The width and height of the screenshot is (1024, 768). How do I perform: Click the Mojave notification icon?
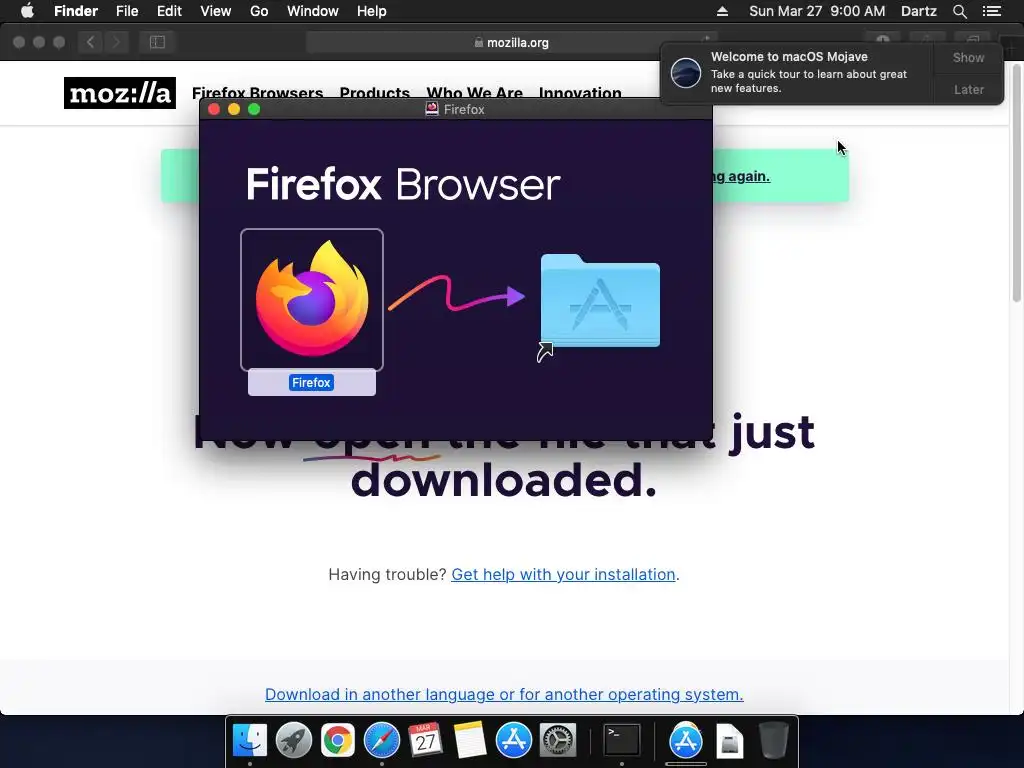(x=686, y=72)
